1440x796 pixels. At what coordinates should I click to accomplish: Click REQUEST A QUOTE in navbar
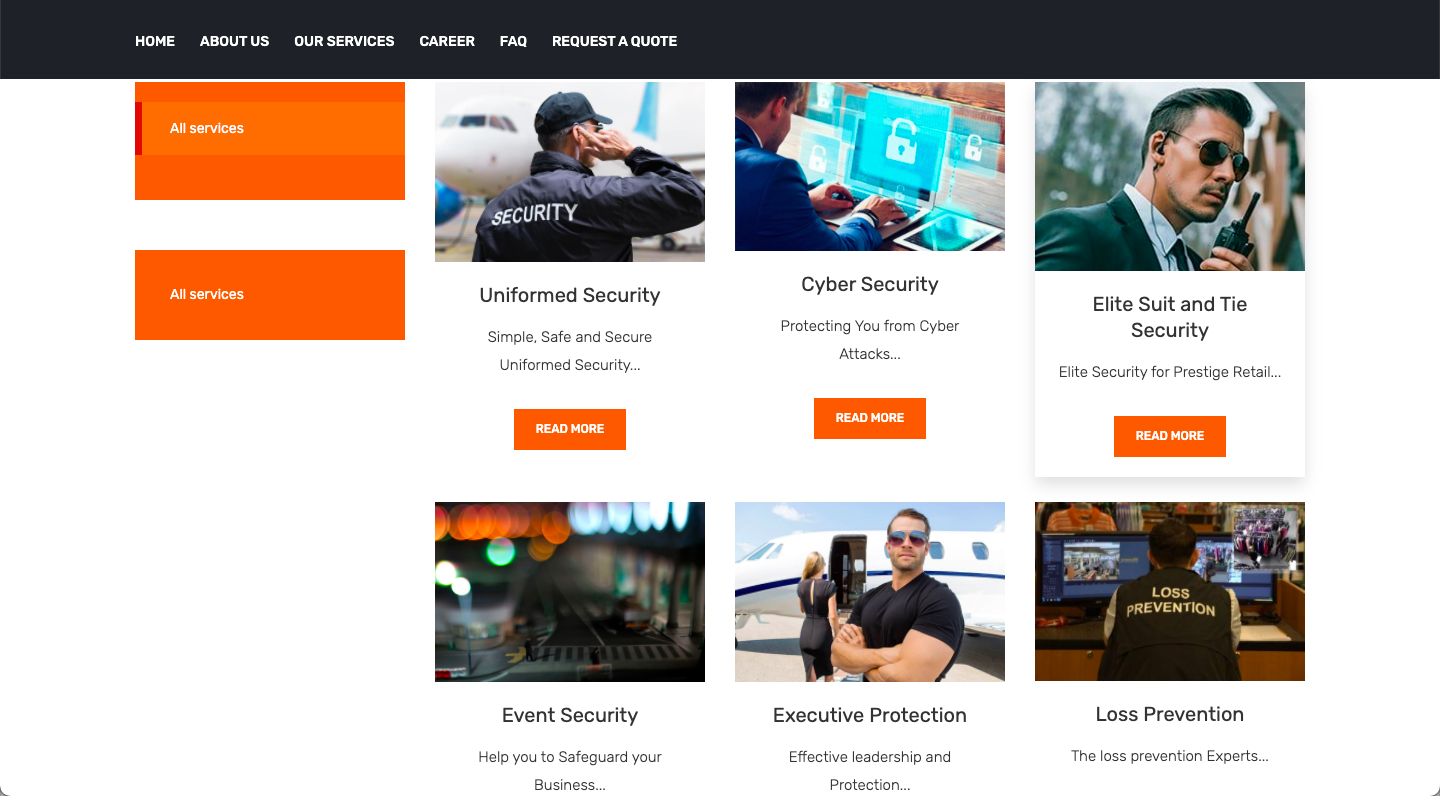(x=614, y=41)
